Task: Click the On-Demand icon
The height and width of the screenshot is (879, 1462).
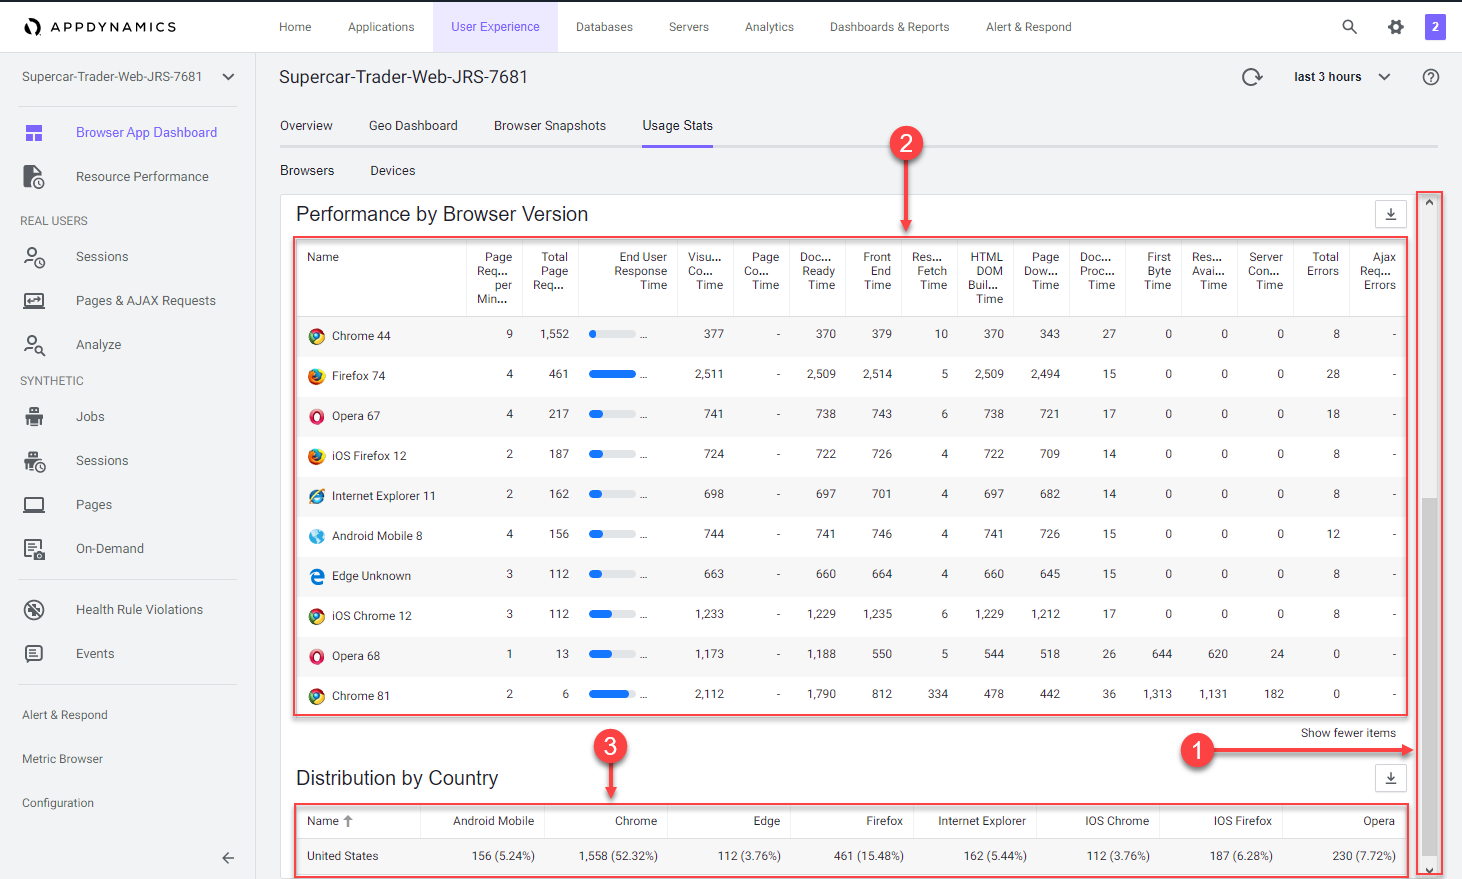Action: (34, 549)
